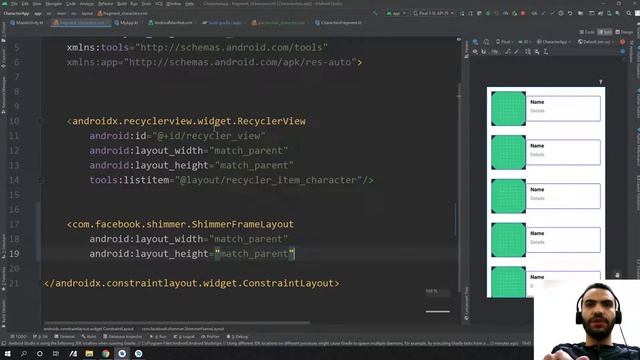The height and width of the screenshot is (360, 640).
Task: Open the app run configuration dropdown
Action: [x=396, y=13]
